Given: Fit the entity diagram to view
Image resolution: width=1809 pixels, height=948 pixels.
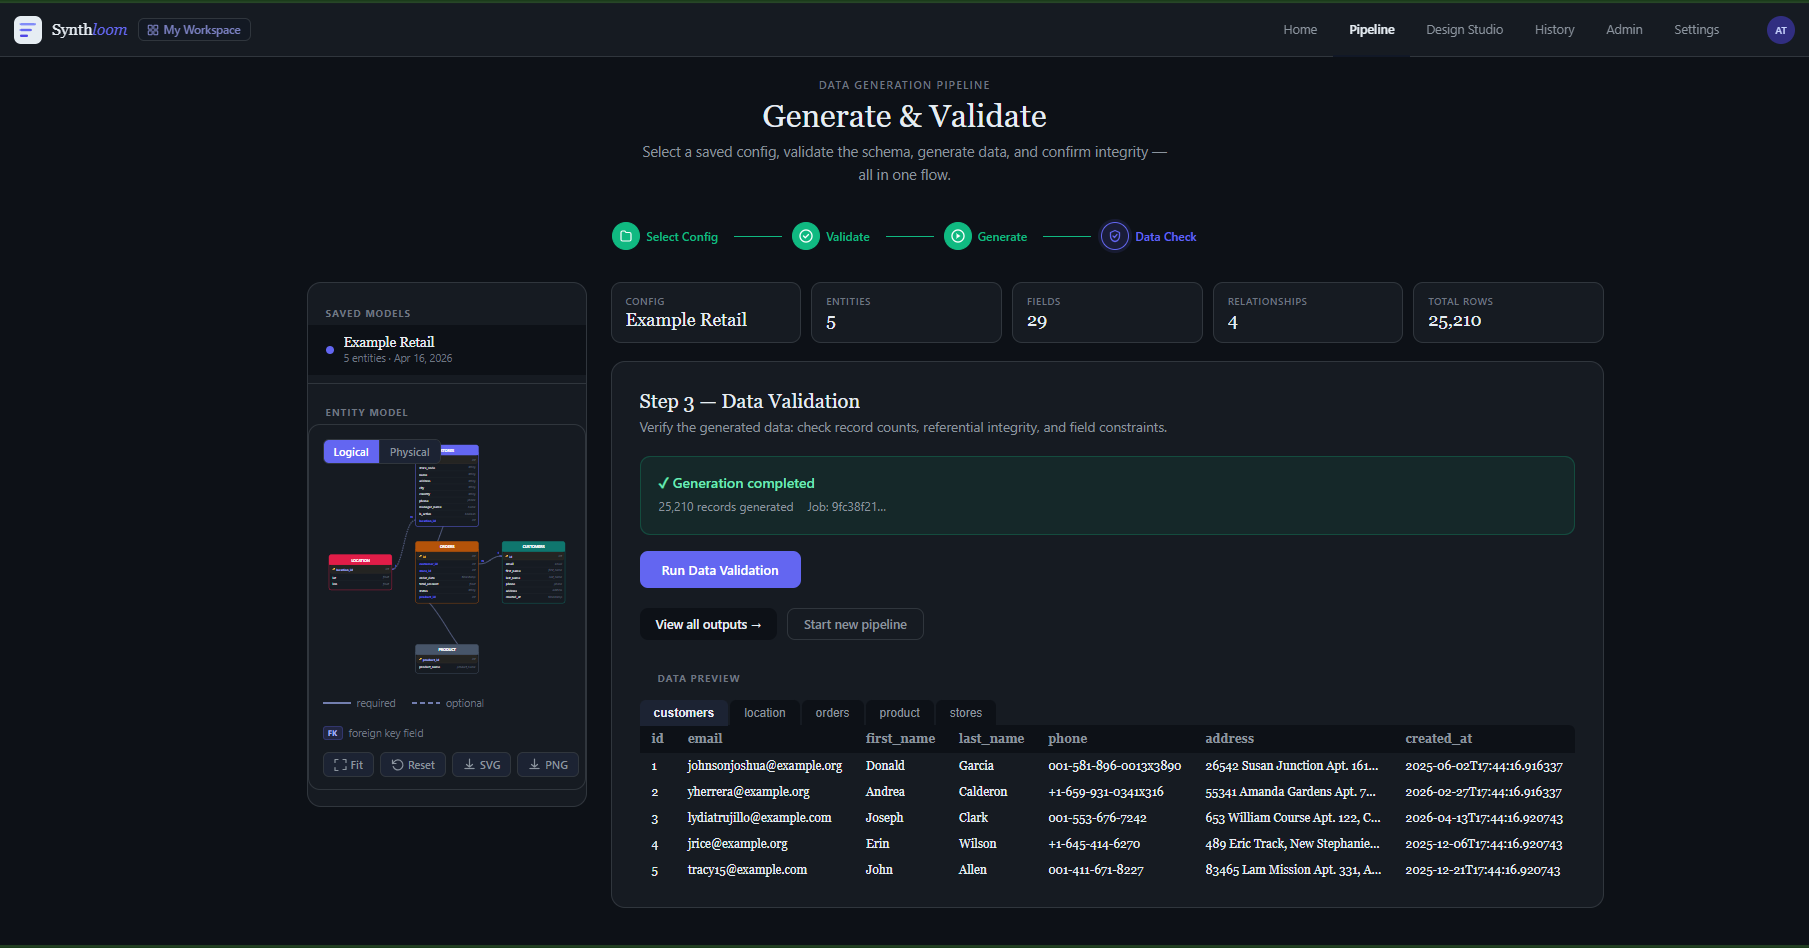Looking at the screenshot, I should pyautogui.click(x=349, y=765).
